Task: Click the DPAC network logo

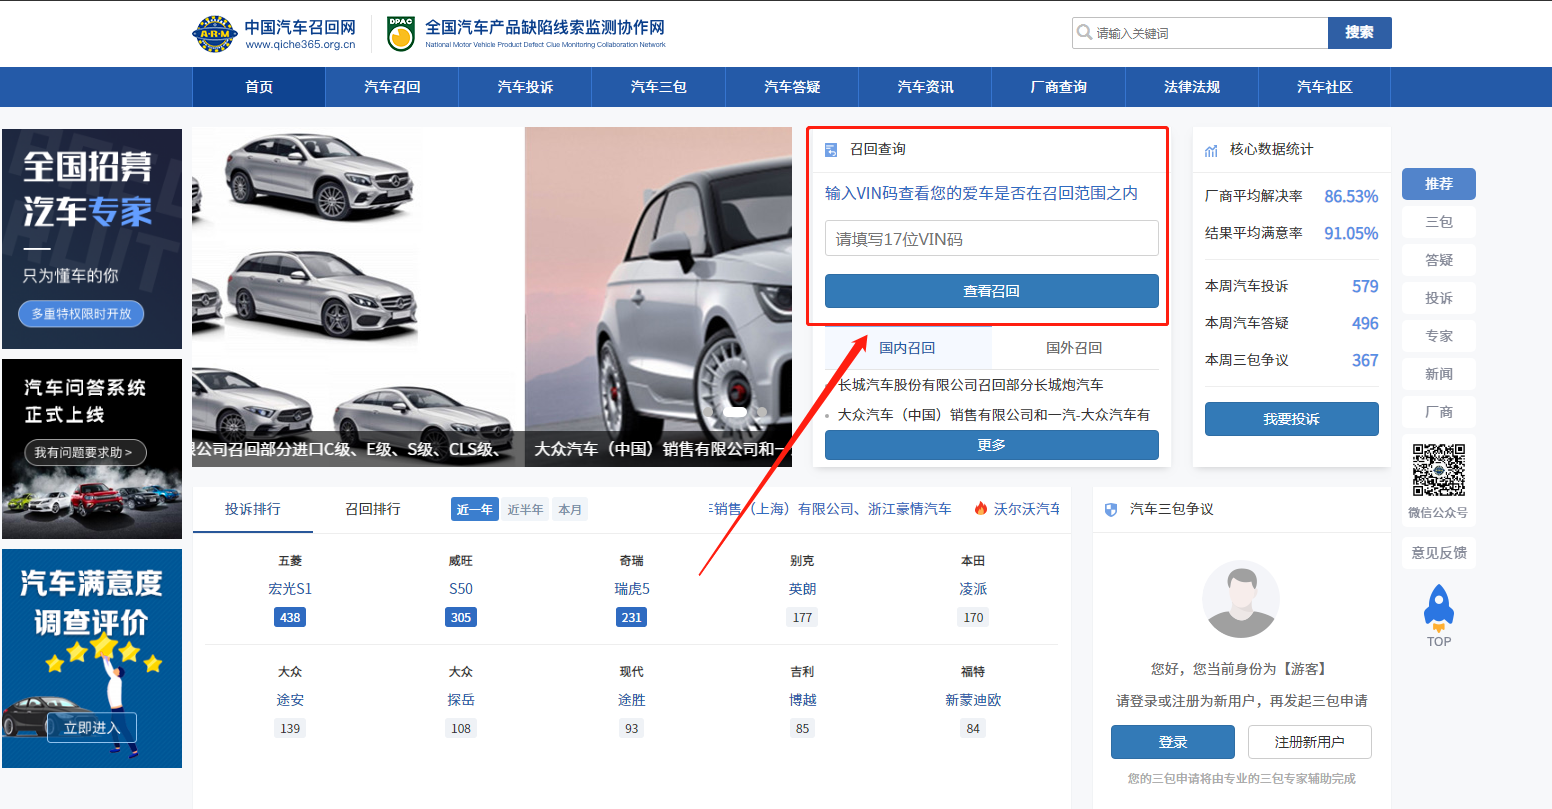Action: click(526, 33)
